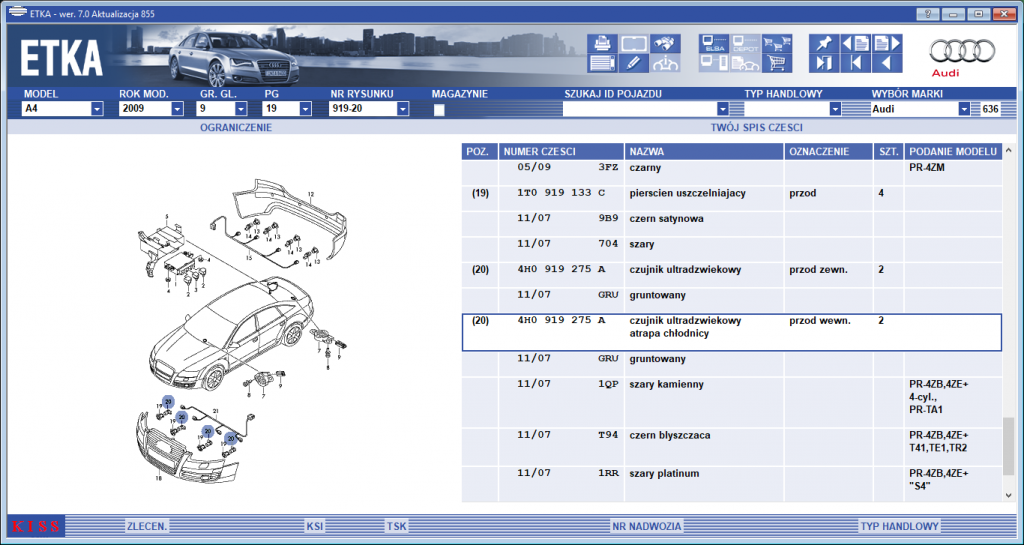Click the PODANIE MODELU column header
The image size is (1024, 545).
click(953, 151)
